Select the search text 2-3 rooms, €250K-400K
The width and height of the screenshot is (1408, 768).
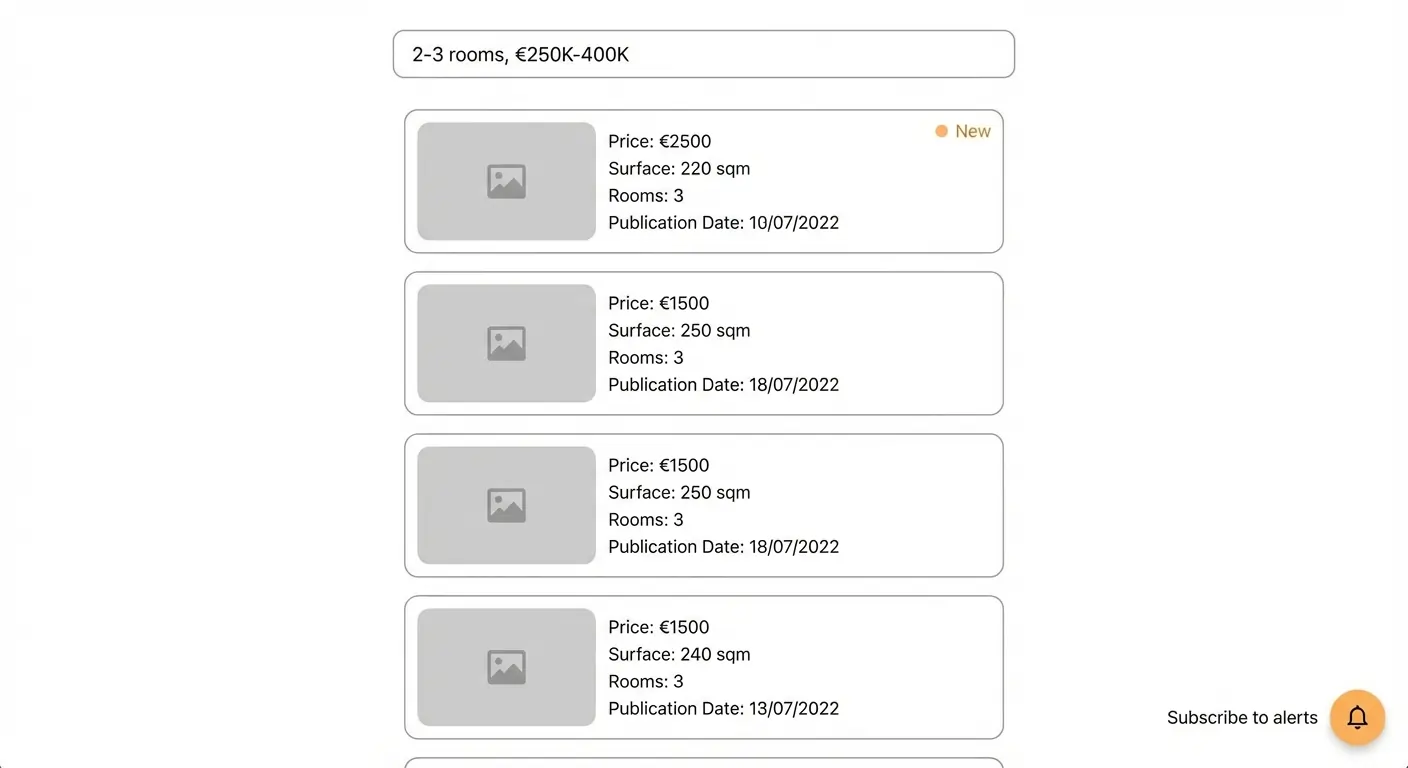coord(520,54)
